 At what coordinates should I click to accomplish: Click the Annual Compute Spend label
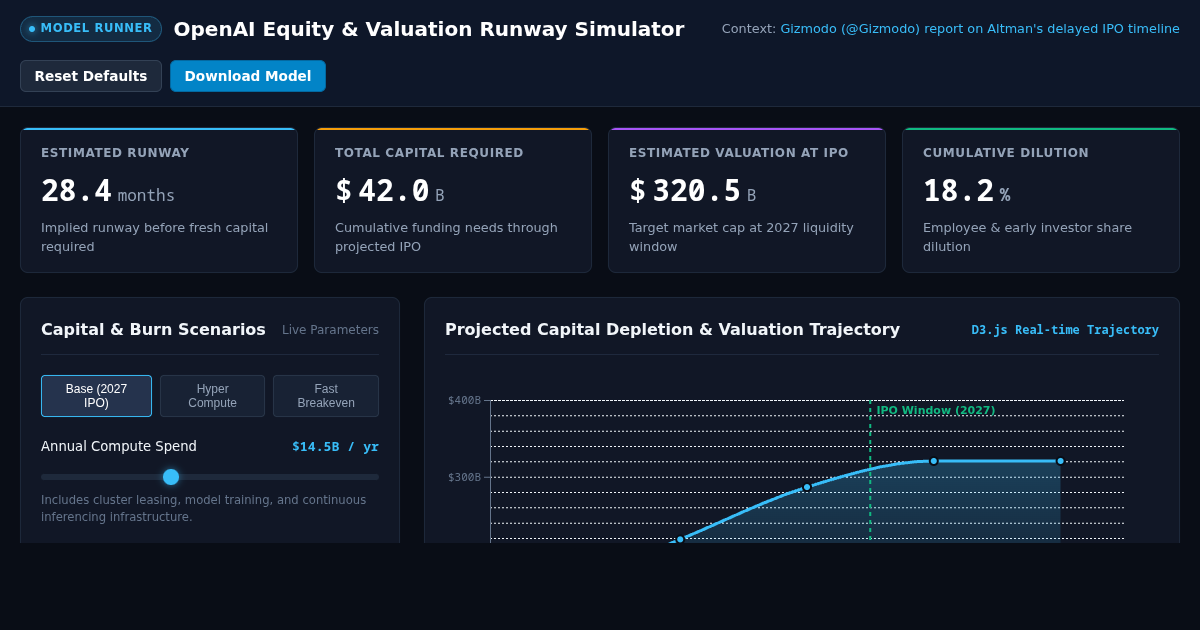(x=119, y=446)
